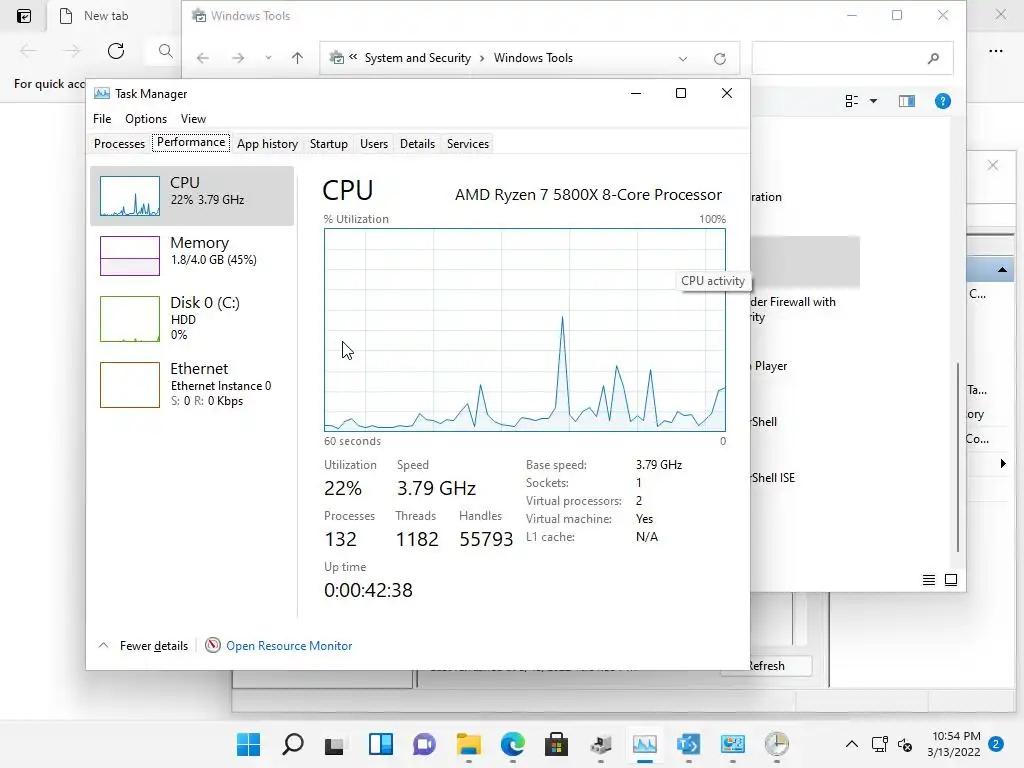Switch to the Processes tab
The height and width of the screenshot is (768, 1024).
click(x=120, y=144)
